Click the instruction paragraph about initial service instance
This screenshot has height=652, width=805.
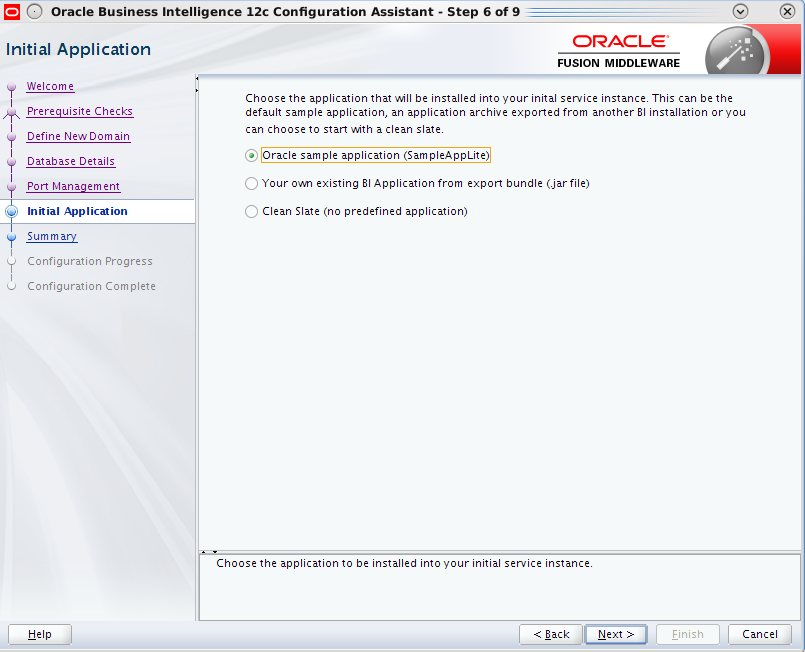coord(495,113)
